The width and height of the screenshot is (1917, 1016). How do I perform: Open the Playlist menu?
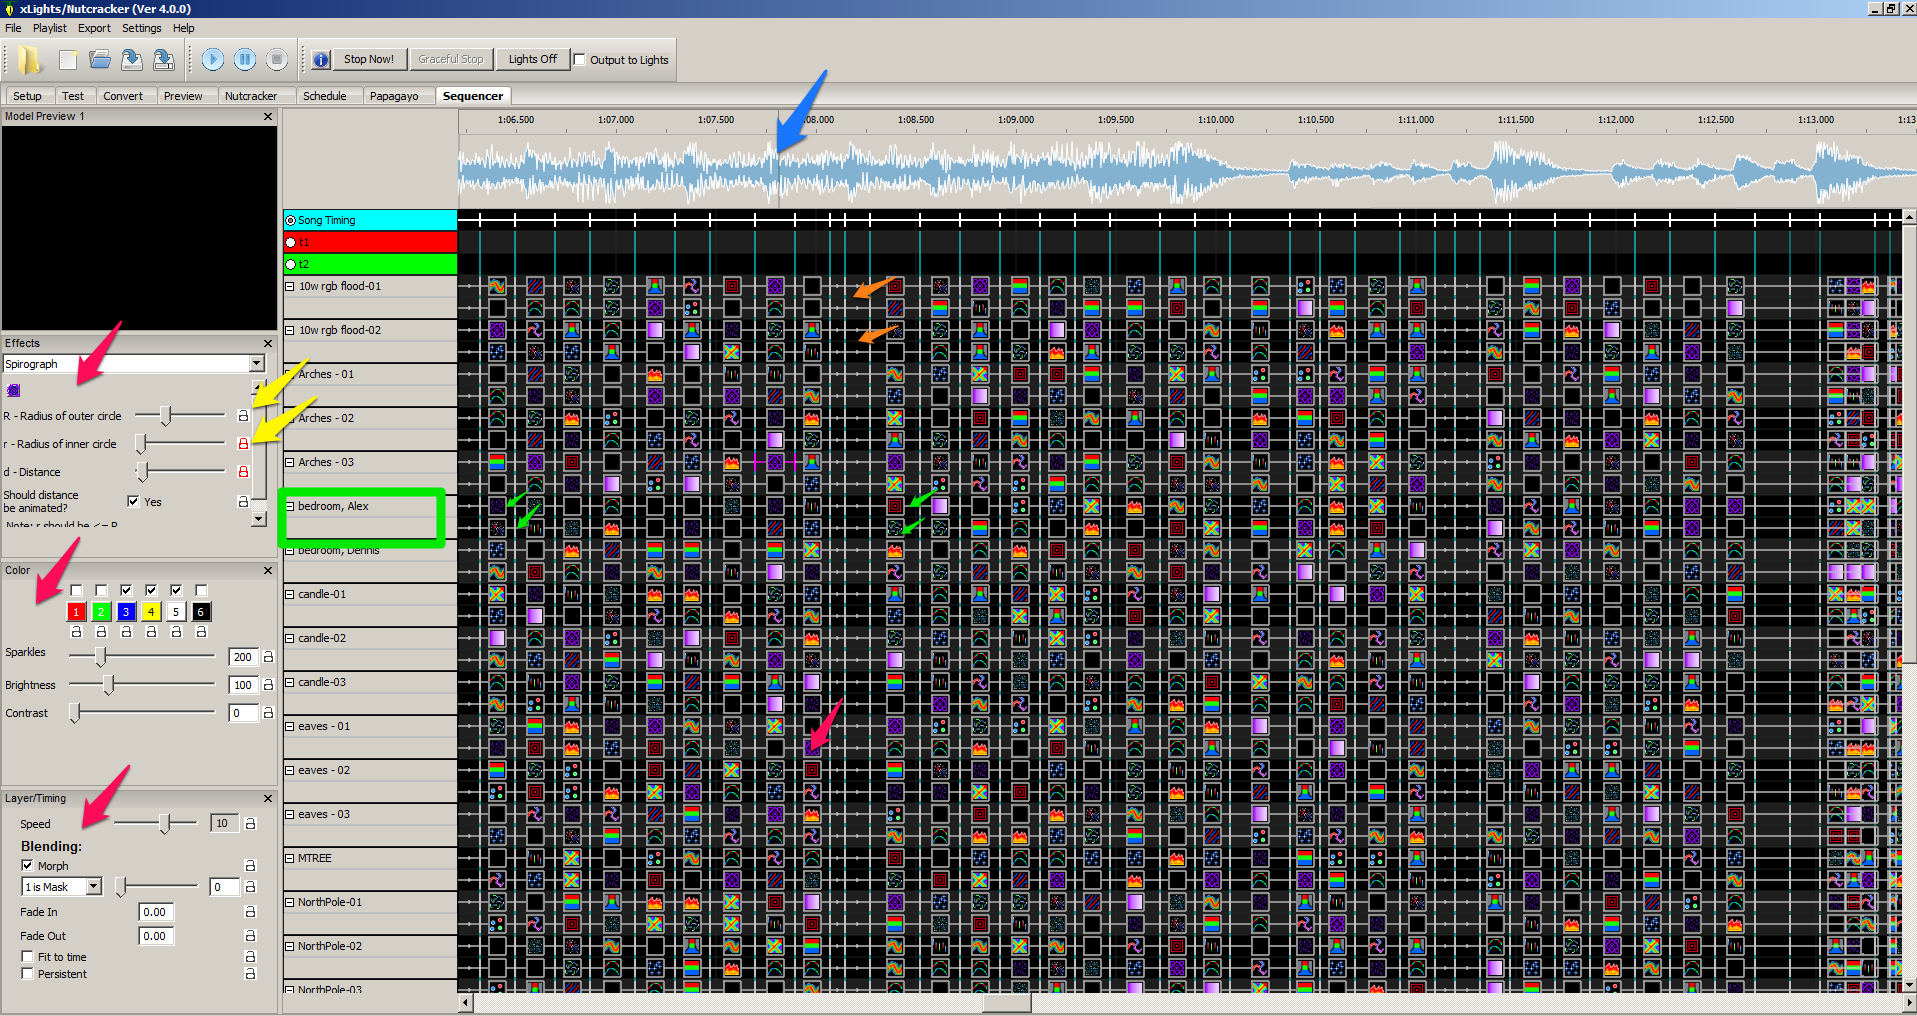click(50, 28)
